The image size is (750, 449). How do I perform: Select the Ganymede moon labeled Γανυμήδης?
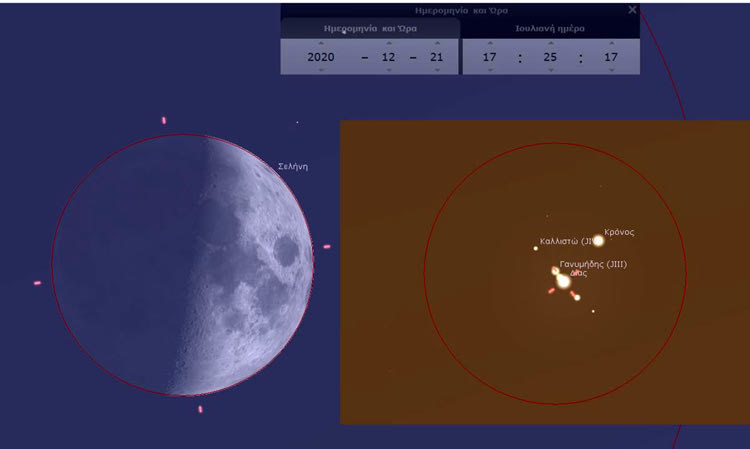[555, 271]
